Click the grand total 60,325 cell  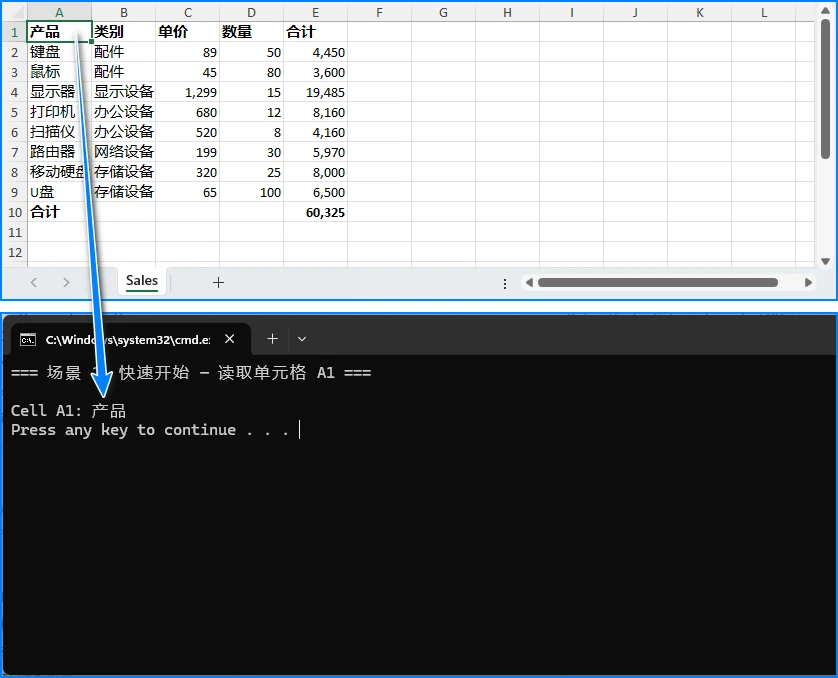(315, 212)
